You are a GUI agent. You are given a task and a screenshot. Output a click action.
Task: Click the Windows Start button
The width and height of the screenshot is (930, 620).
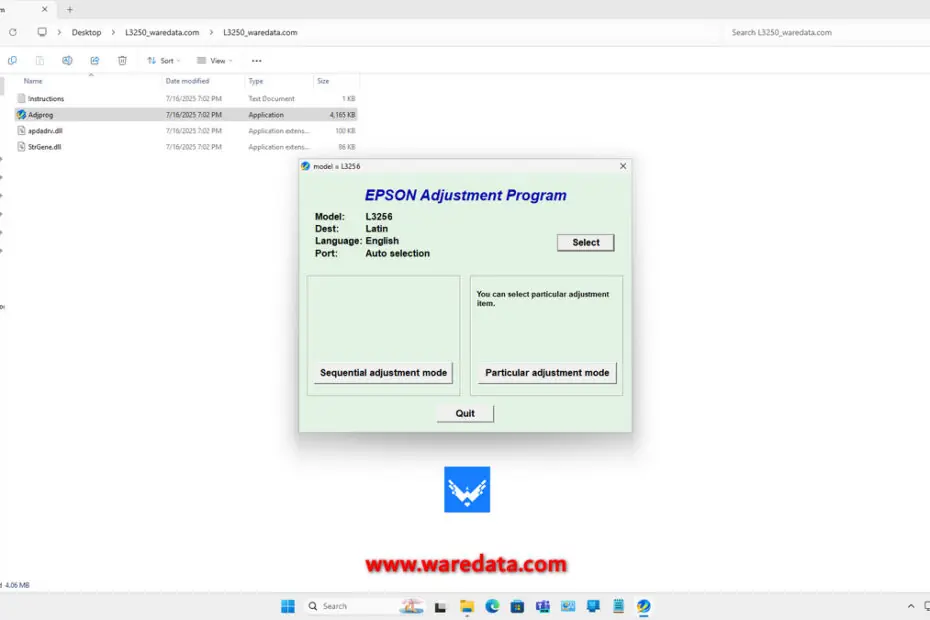(288, 606)
